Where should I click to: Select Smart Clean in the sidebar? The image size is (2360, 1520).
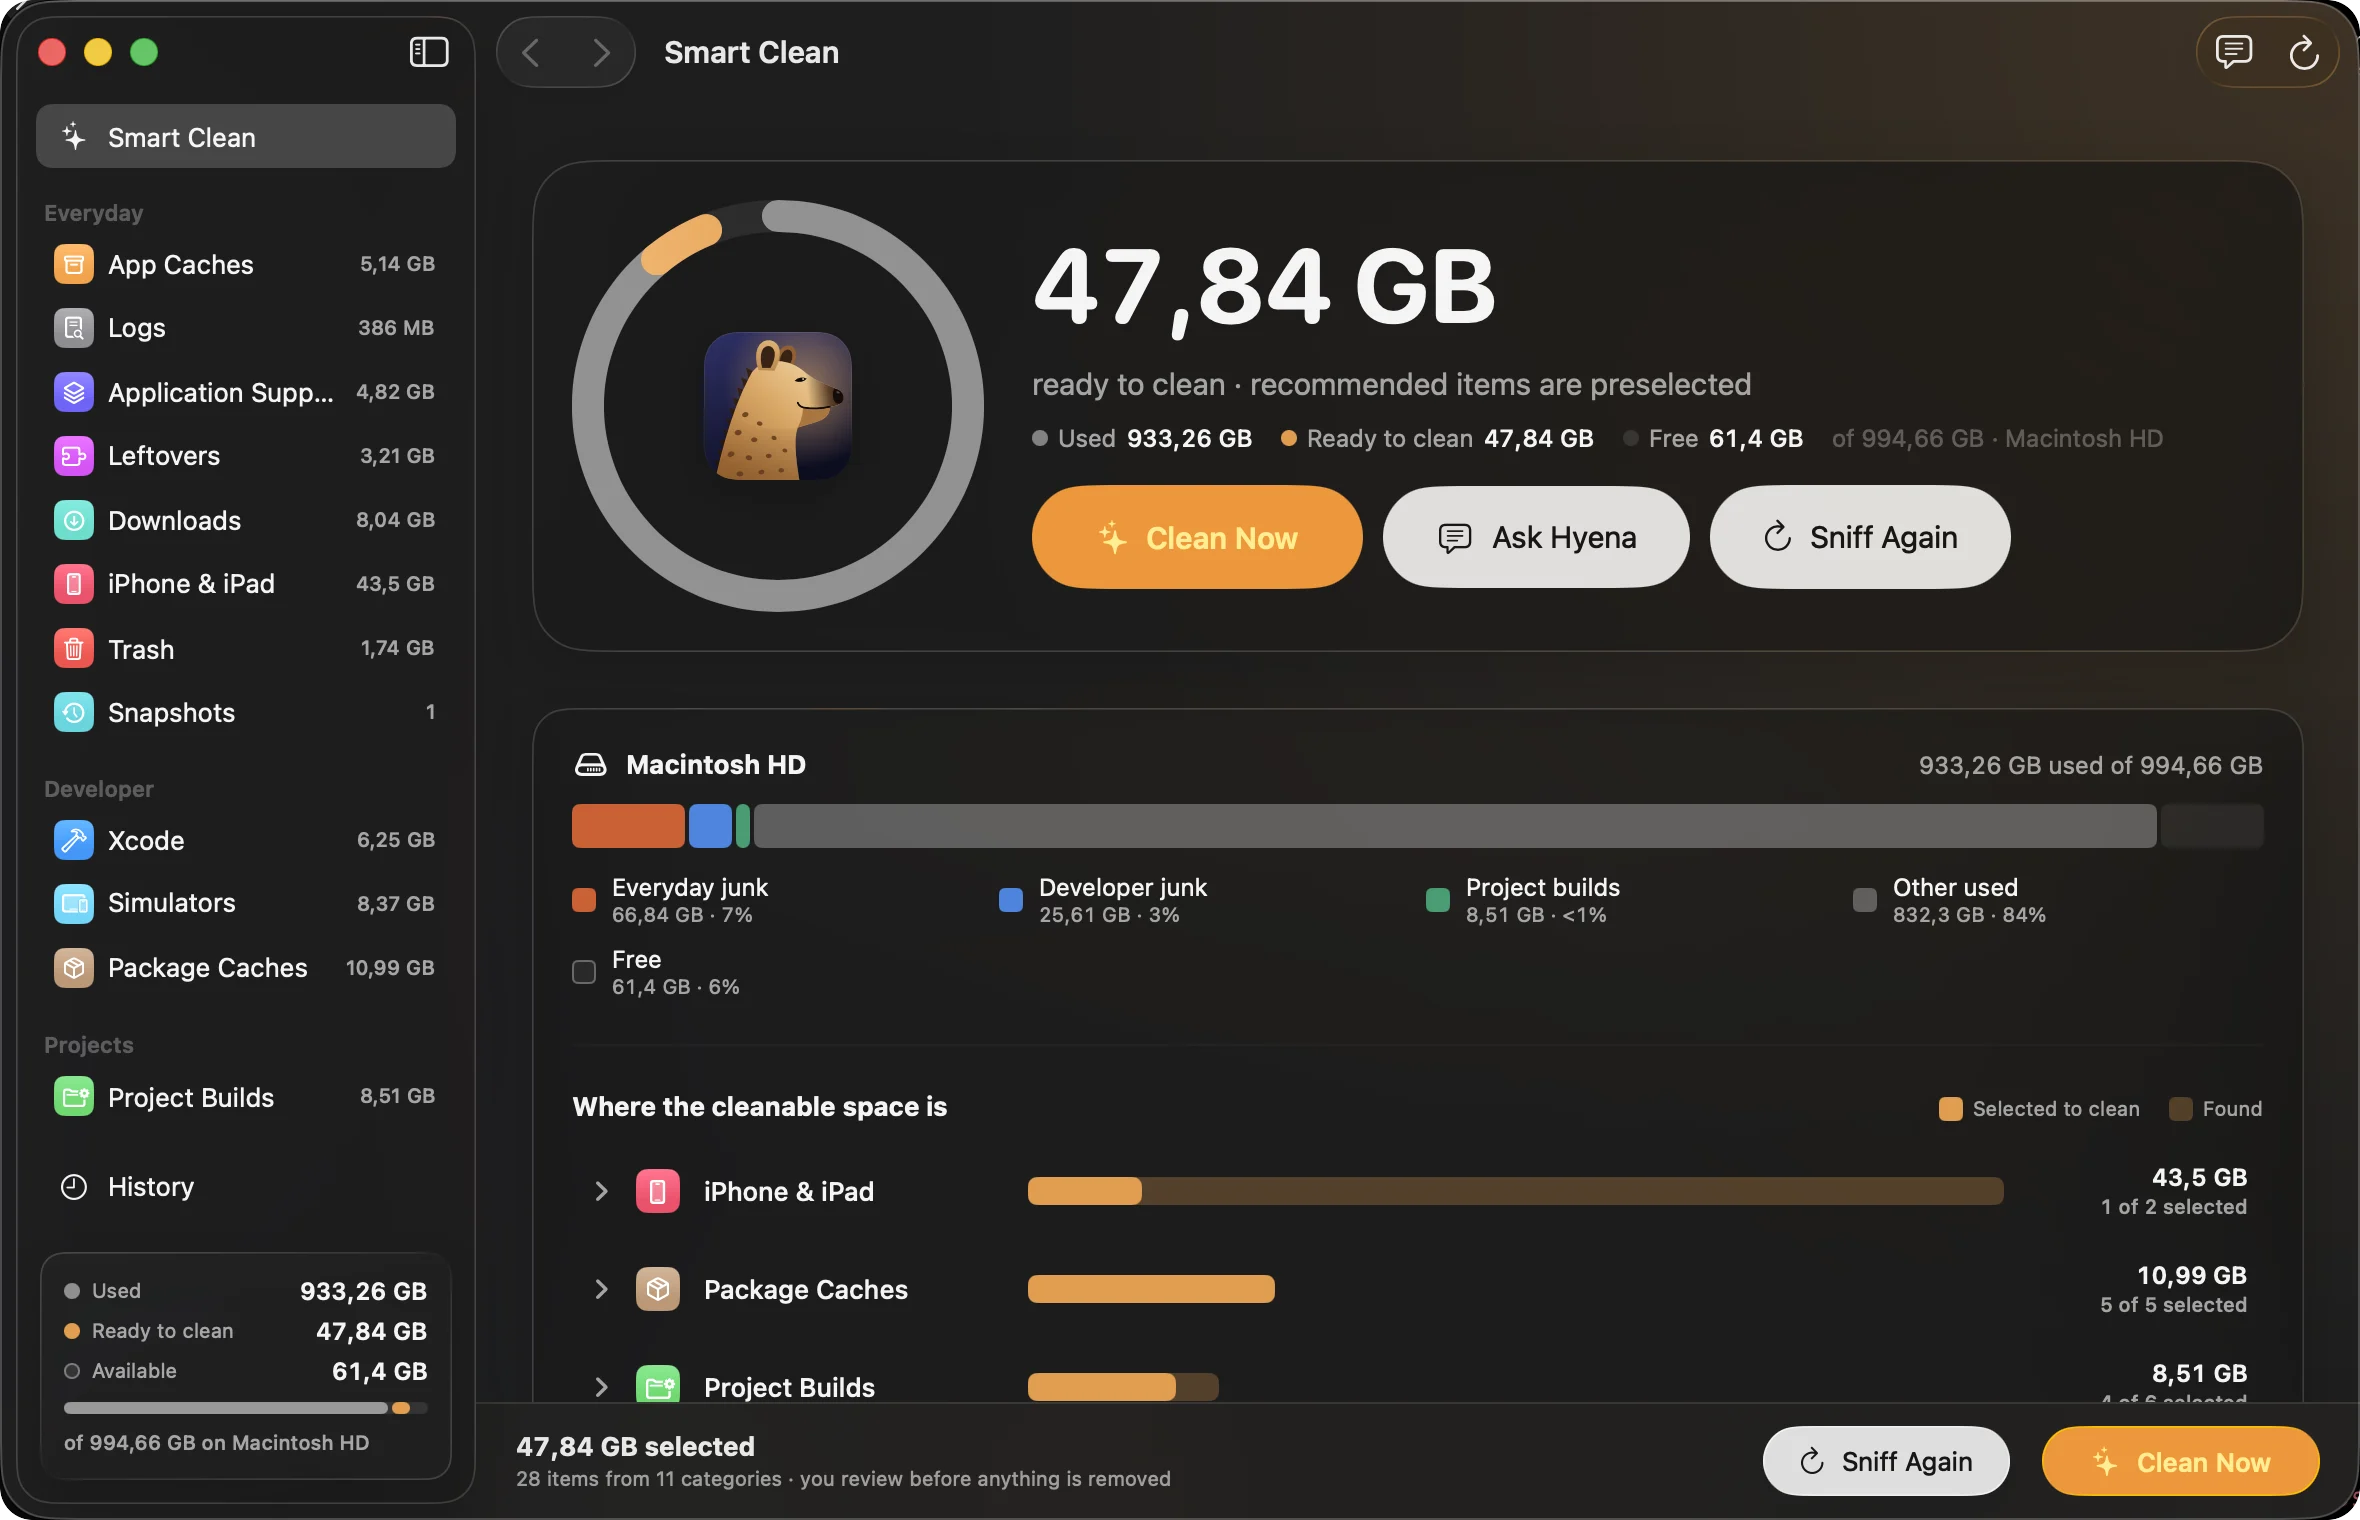pos(246,137)
